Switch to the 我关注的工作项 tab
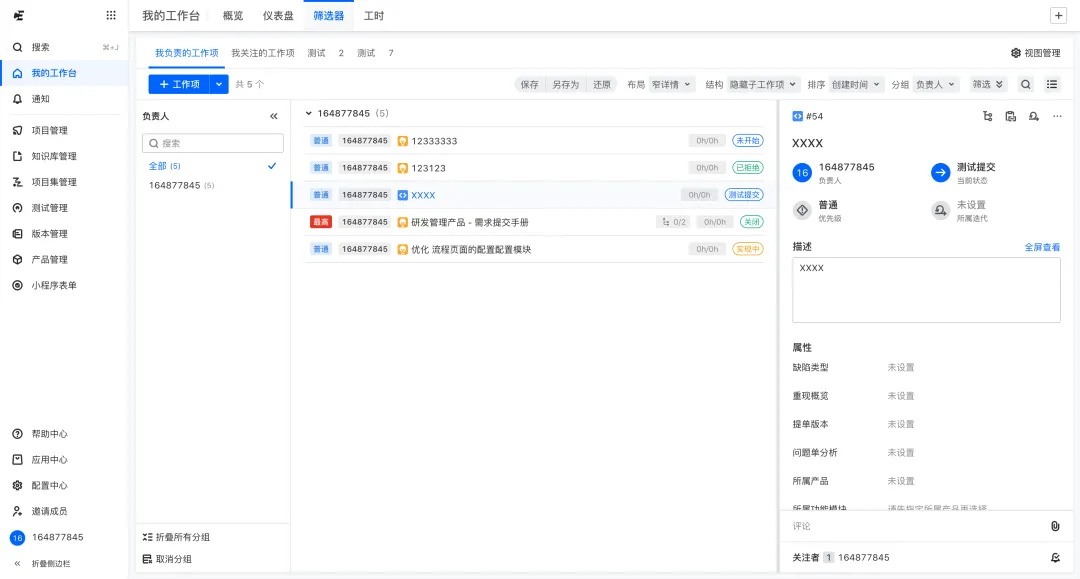The image size is (1080, 579). pos(265,52)
